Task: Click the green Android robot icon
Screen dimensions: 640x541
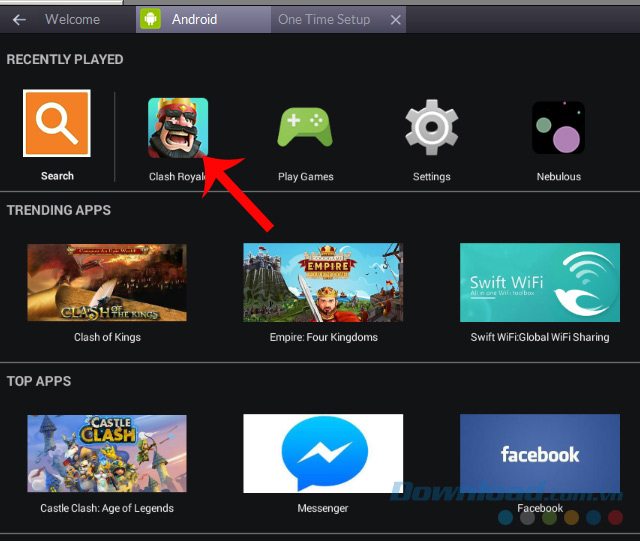Action: [x=151, y=19]
